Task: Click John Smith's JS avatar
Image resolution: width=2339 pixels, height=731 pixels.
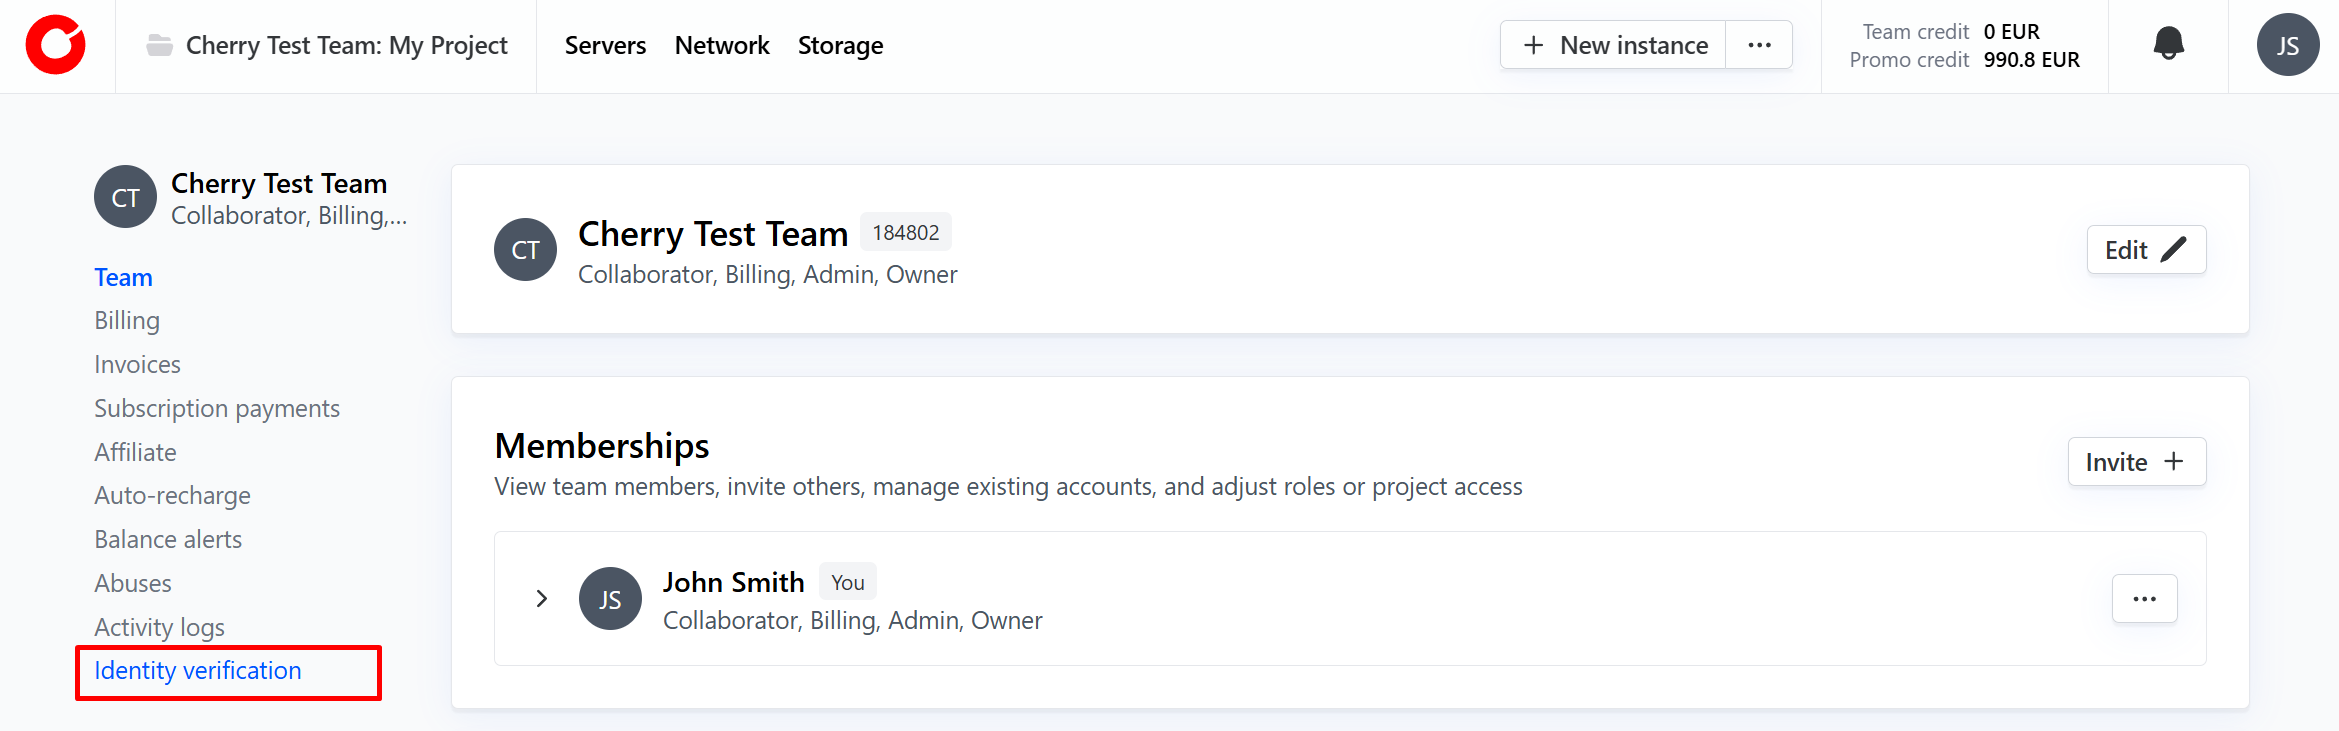Action: pyautogui.click(x=610, y=599)
